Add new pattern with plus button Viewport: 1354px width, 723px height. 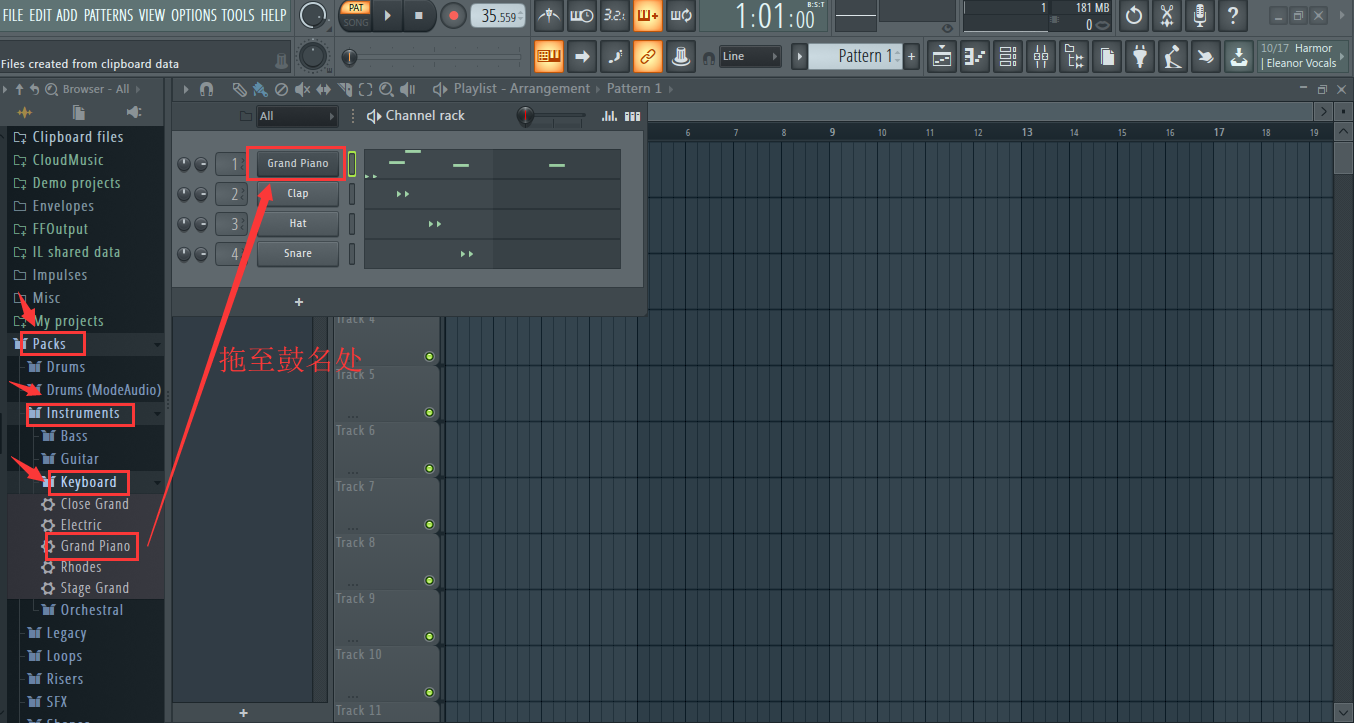pos(911,56)
